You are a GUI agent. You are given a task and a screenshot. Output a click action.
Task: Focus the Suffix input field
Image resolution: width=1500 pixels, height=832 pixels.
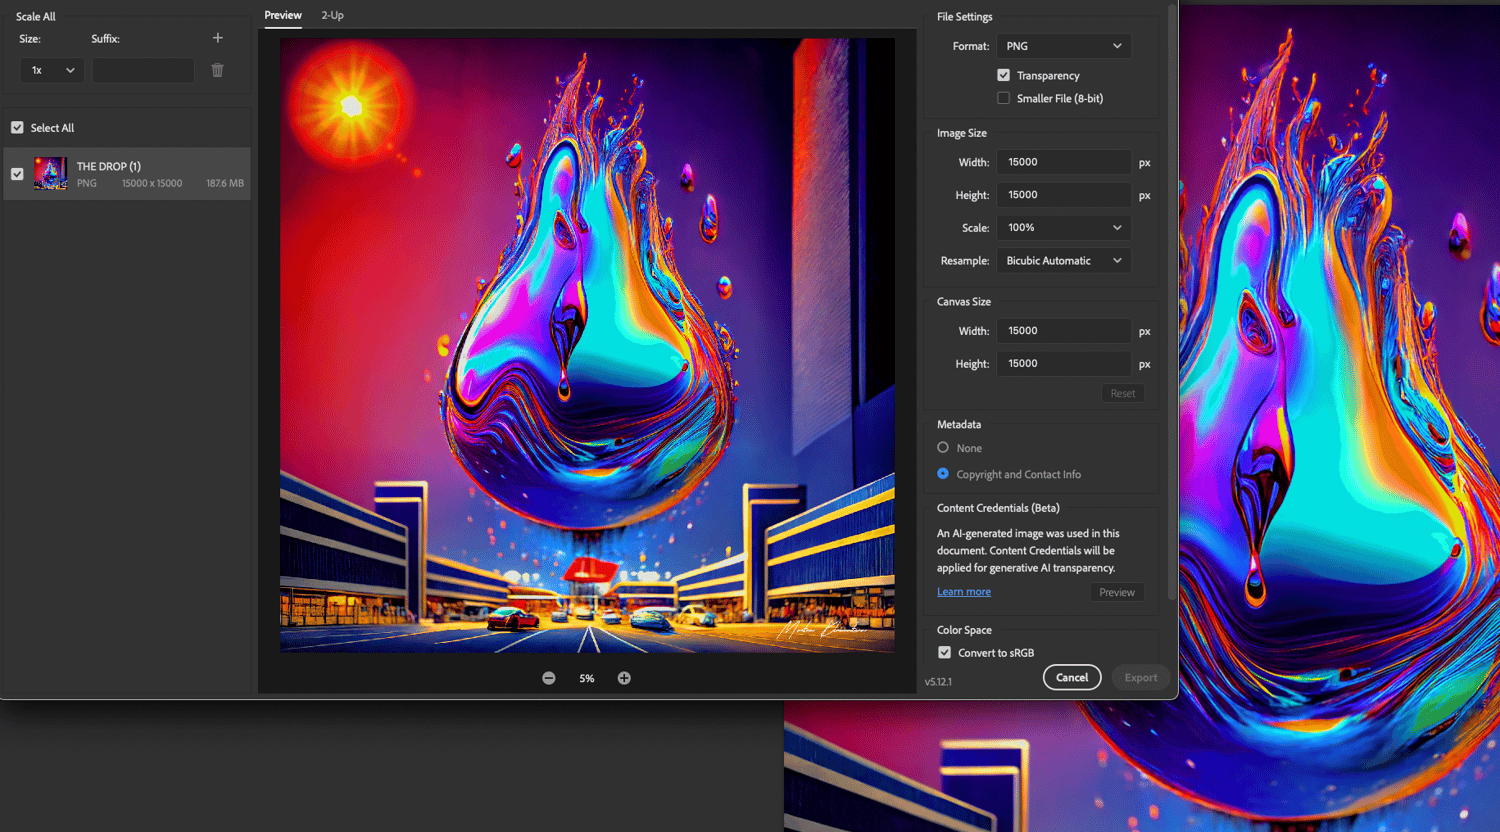click(143, 70)
